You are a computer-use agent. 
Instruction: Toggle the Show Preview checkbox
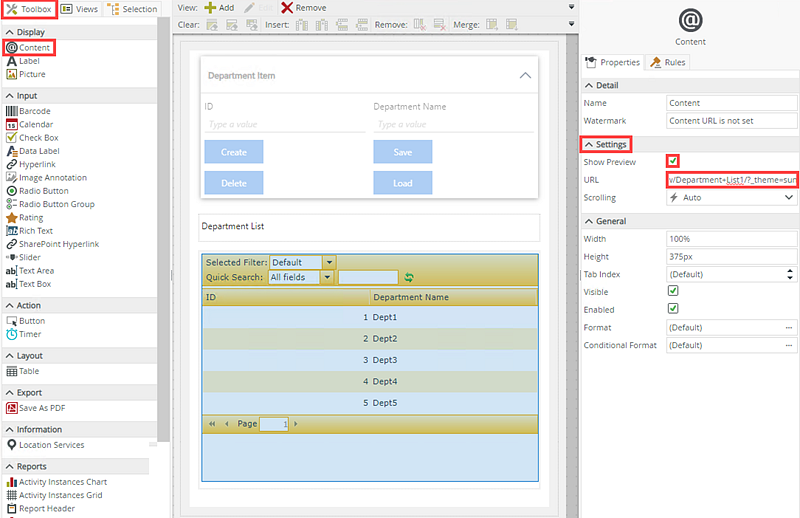673,161
